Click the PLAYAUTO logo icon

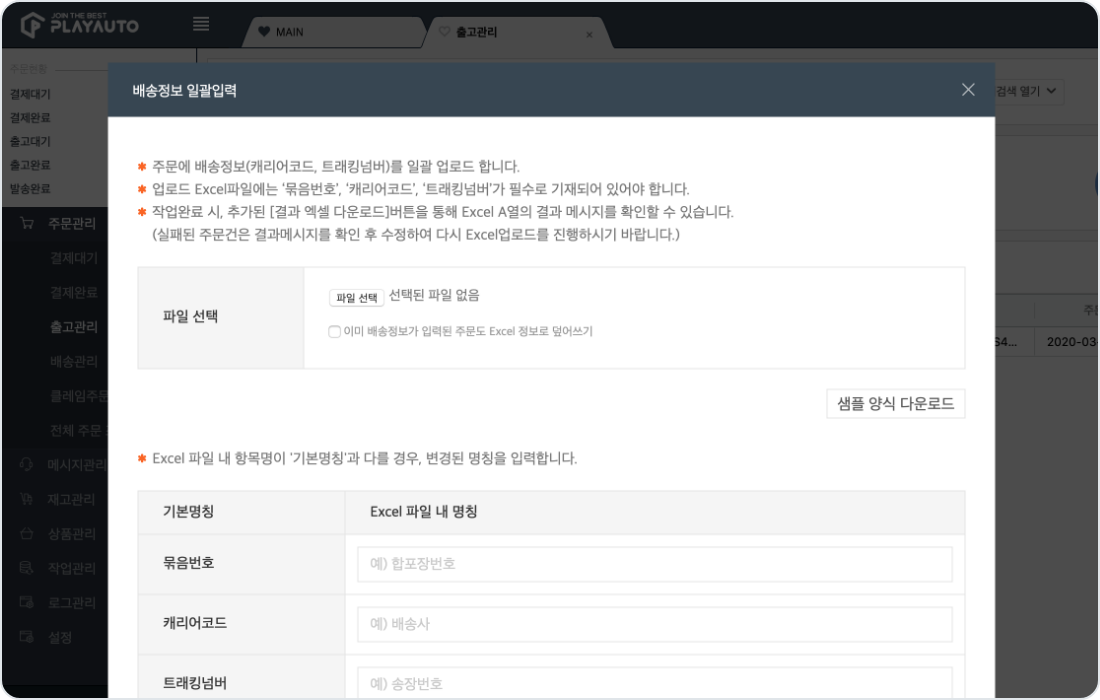coord(32,24)
